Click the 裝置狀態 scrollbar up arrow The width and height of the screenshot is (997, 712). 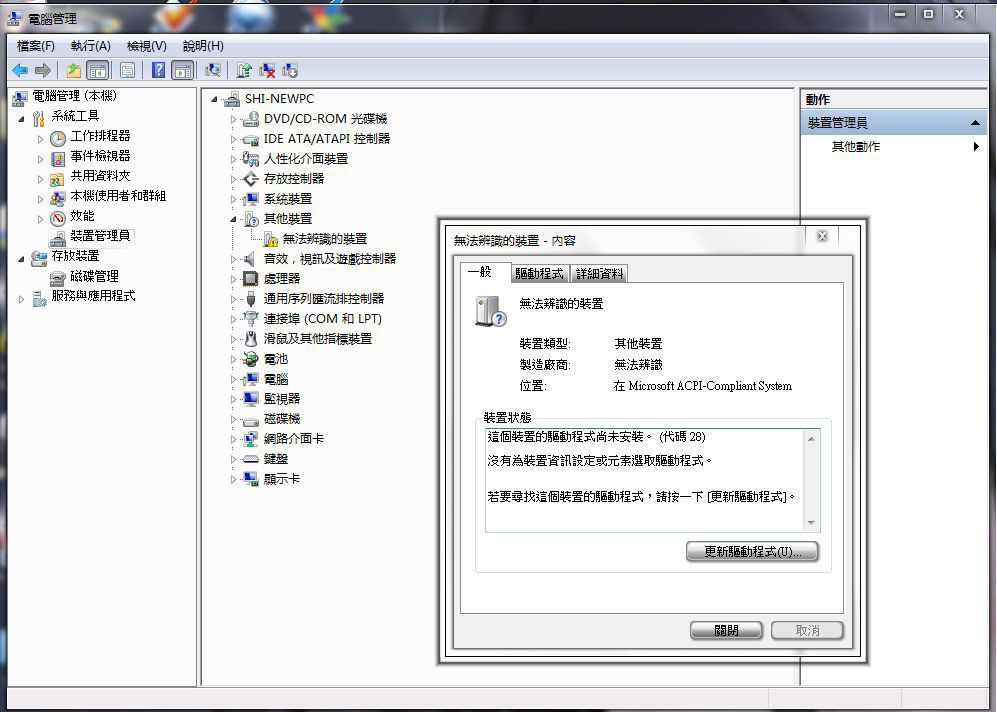click(811, 439)
